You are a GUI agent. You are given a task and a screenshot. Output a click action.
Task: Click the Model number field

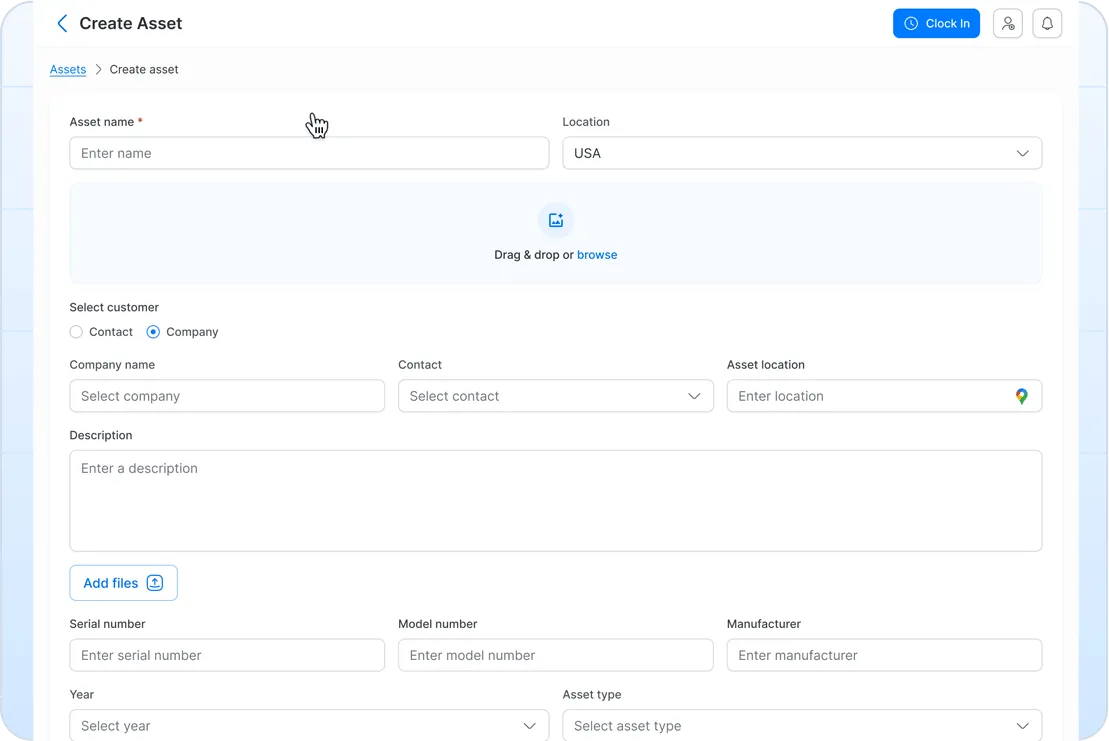pos(556,655)
